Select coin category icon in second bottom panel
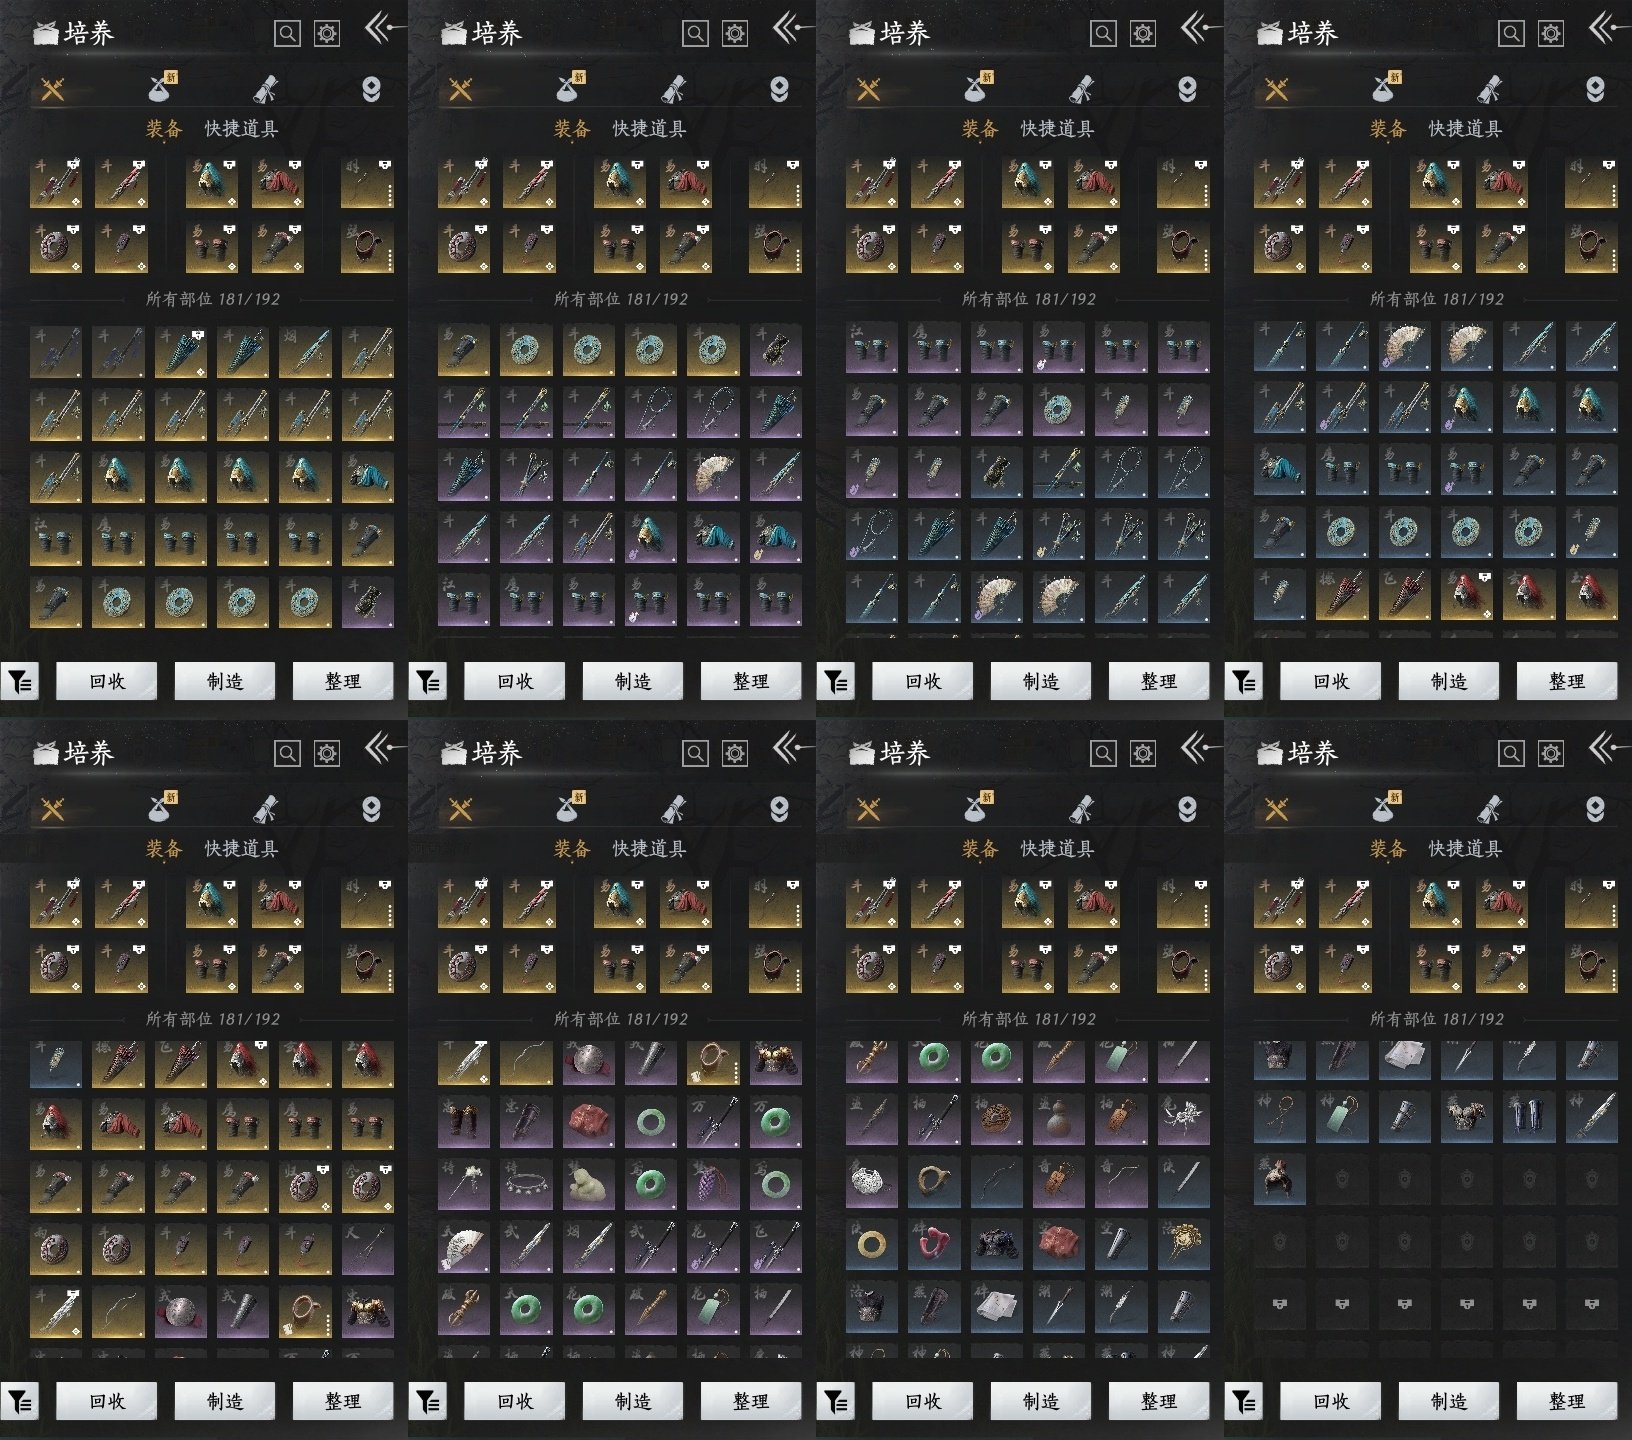1632x1440 pixels. [x=779, y=809]
